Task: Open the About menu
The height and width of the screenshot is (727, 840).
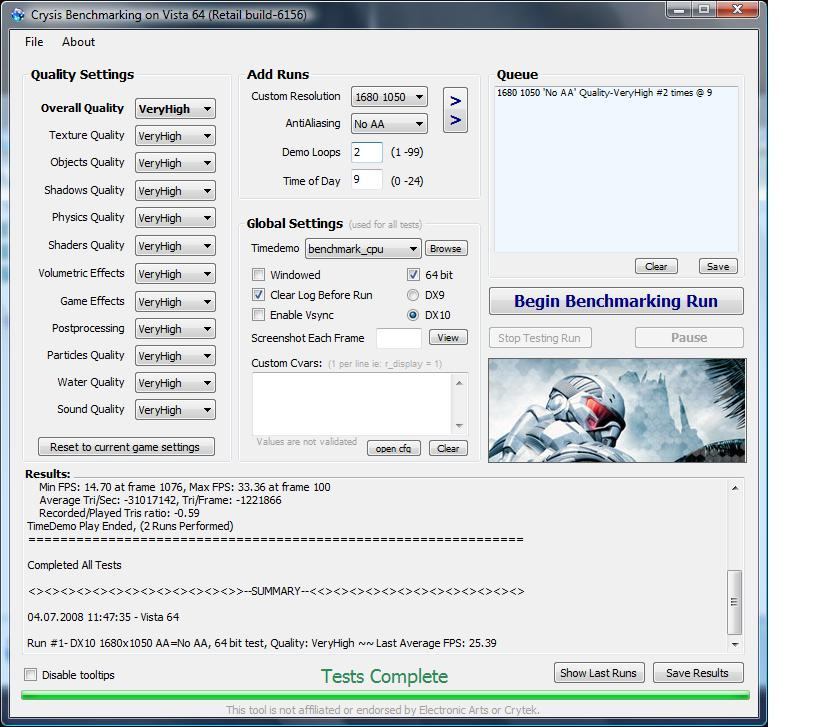Action: pyautogui.click(x=78, y=42)
